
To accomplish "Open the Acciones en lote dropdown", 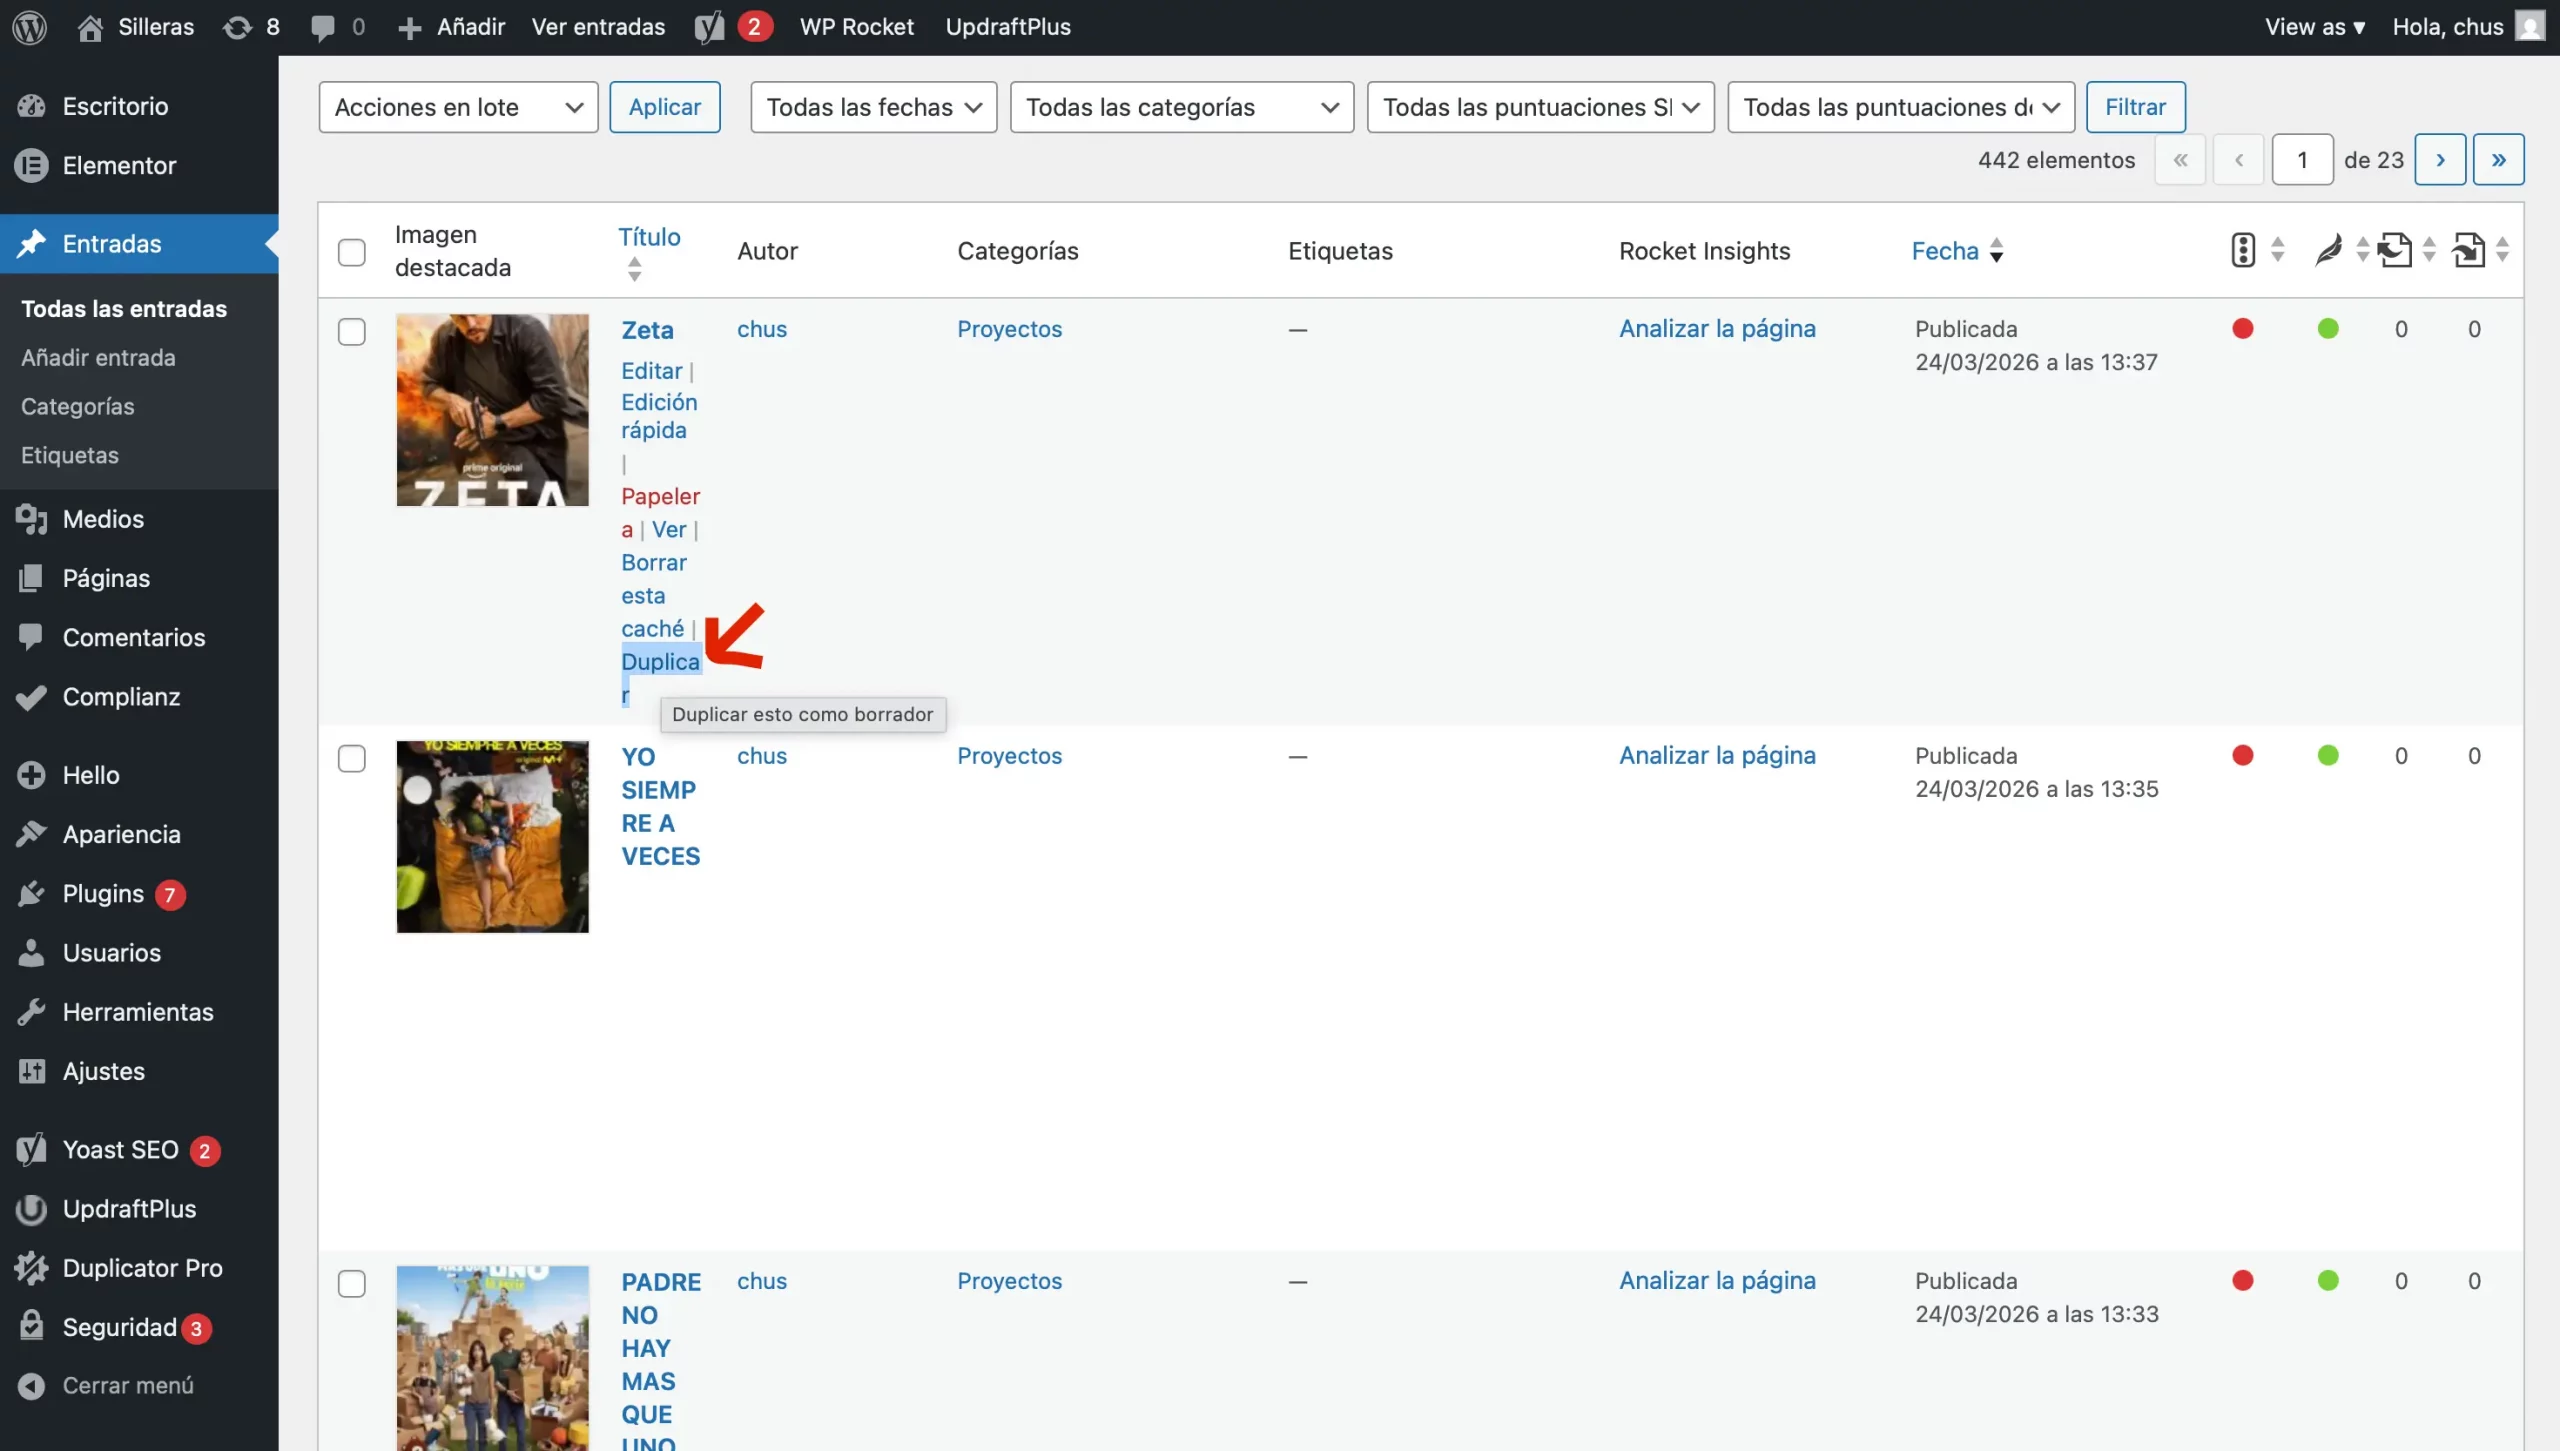I will click(x=458, y=107).
